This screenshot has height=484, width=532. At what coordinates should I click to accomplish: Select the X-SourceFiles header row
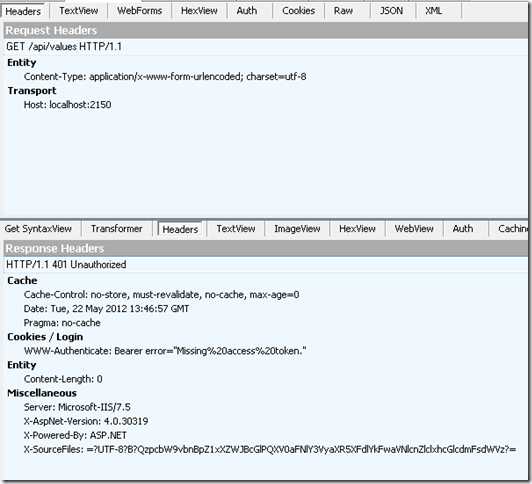click(x=270, y=450)
